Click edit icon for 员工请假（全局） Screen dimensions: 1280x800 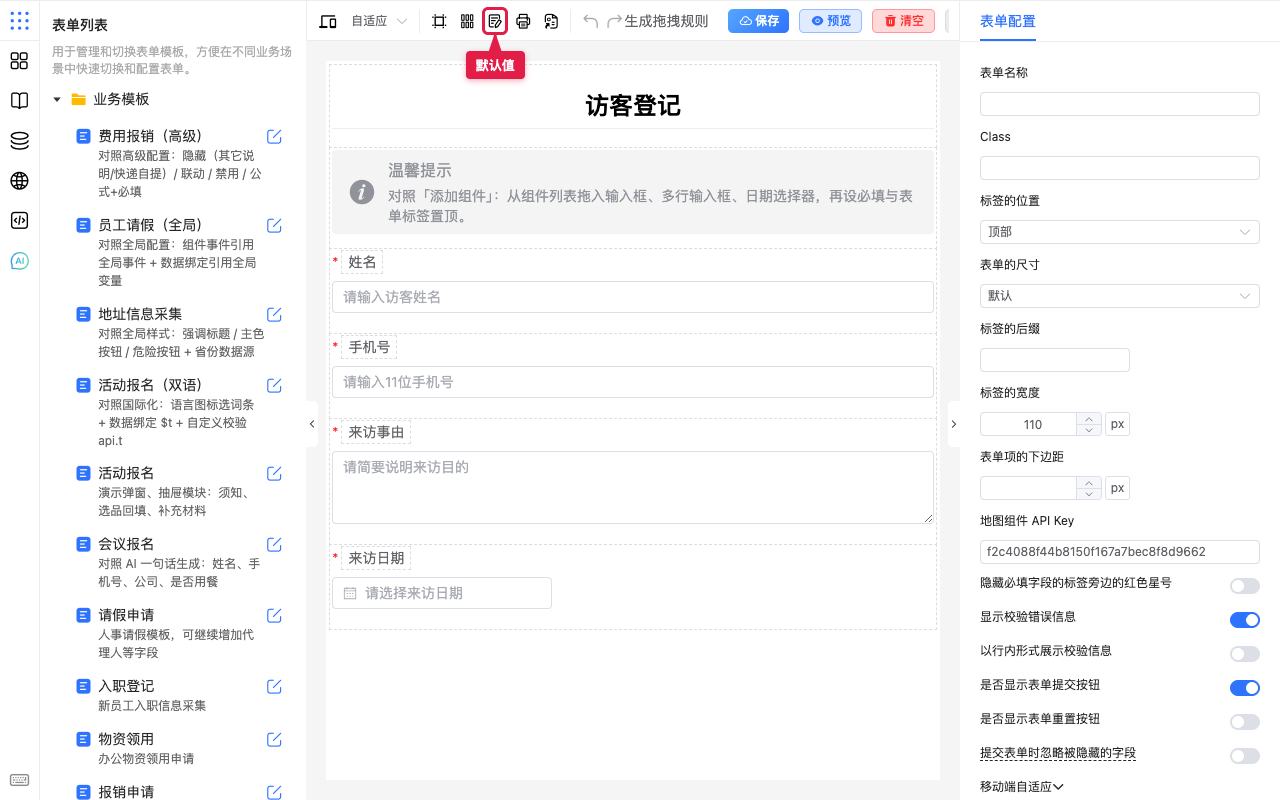pyautogui.click(x=274, y=225)
